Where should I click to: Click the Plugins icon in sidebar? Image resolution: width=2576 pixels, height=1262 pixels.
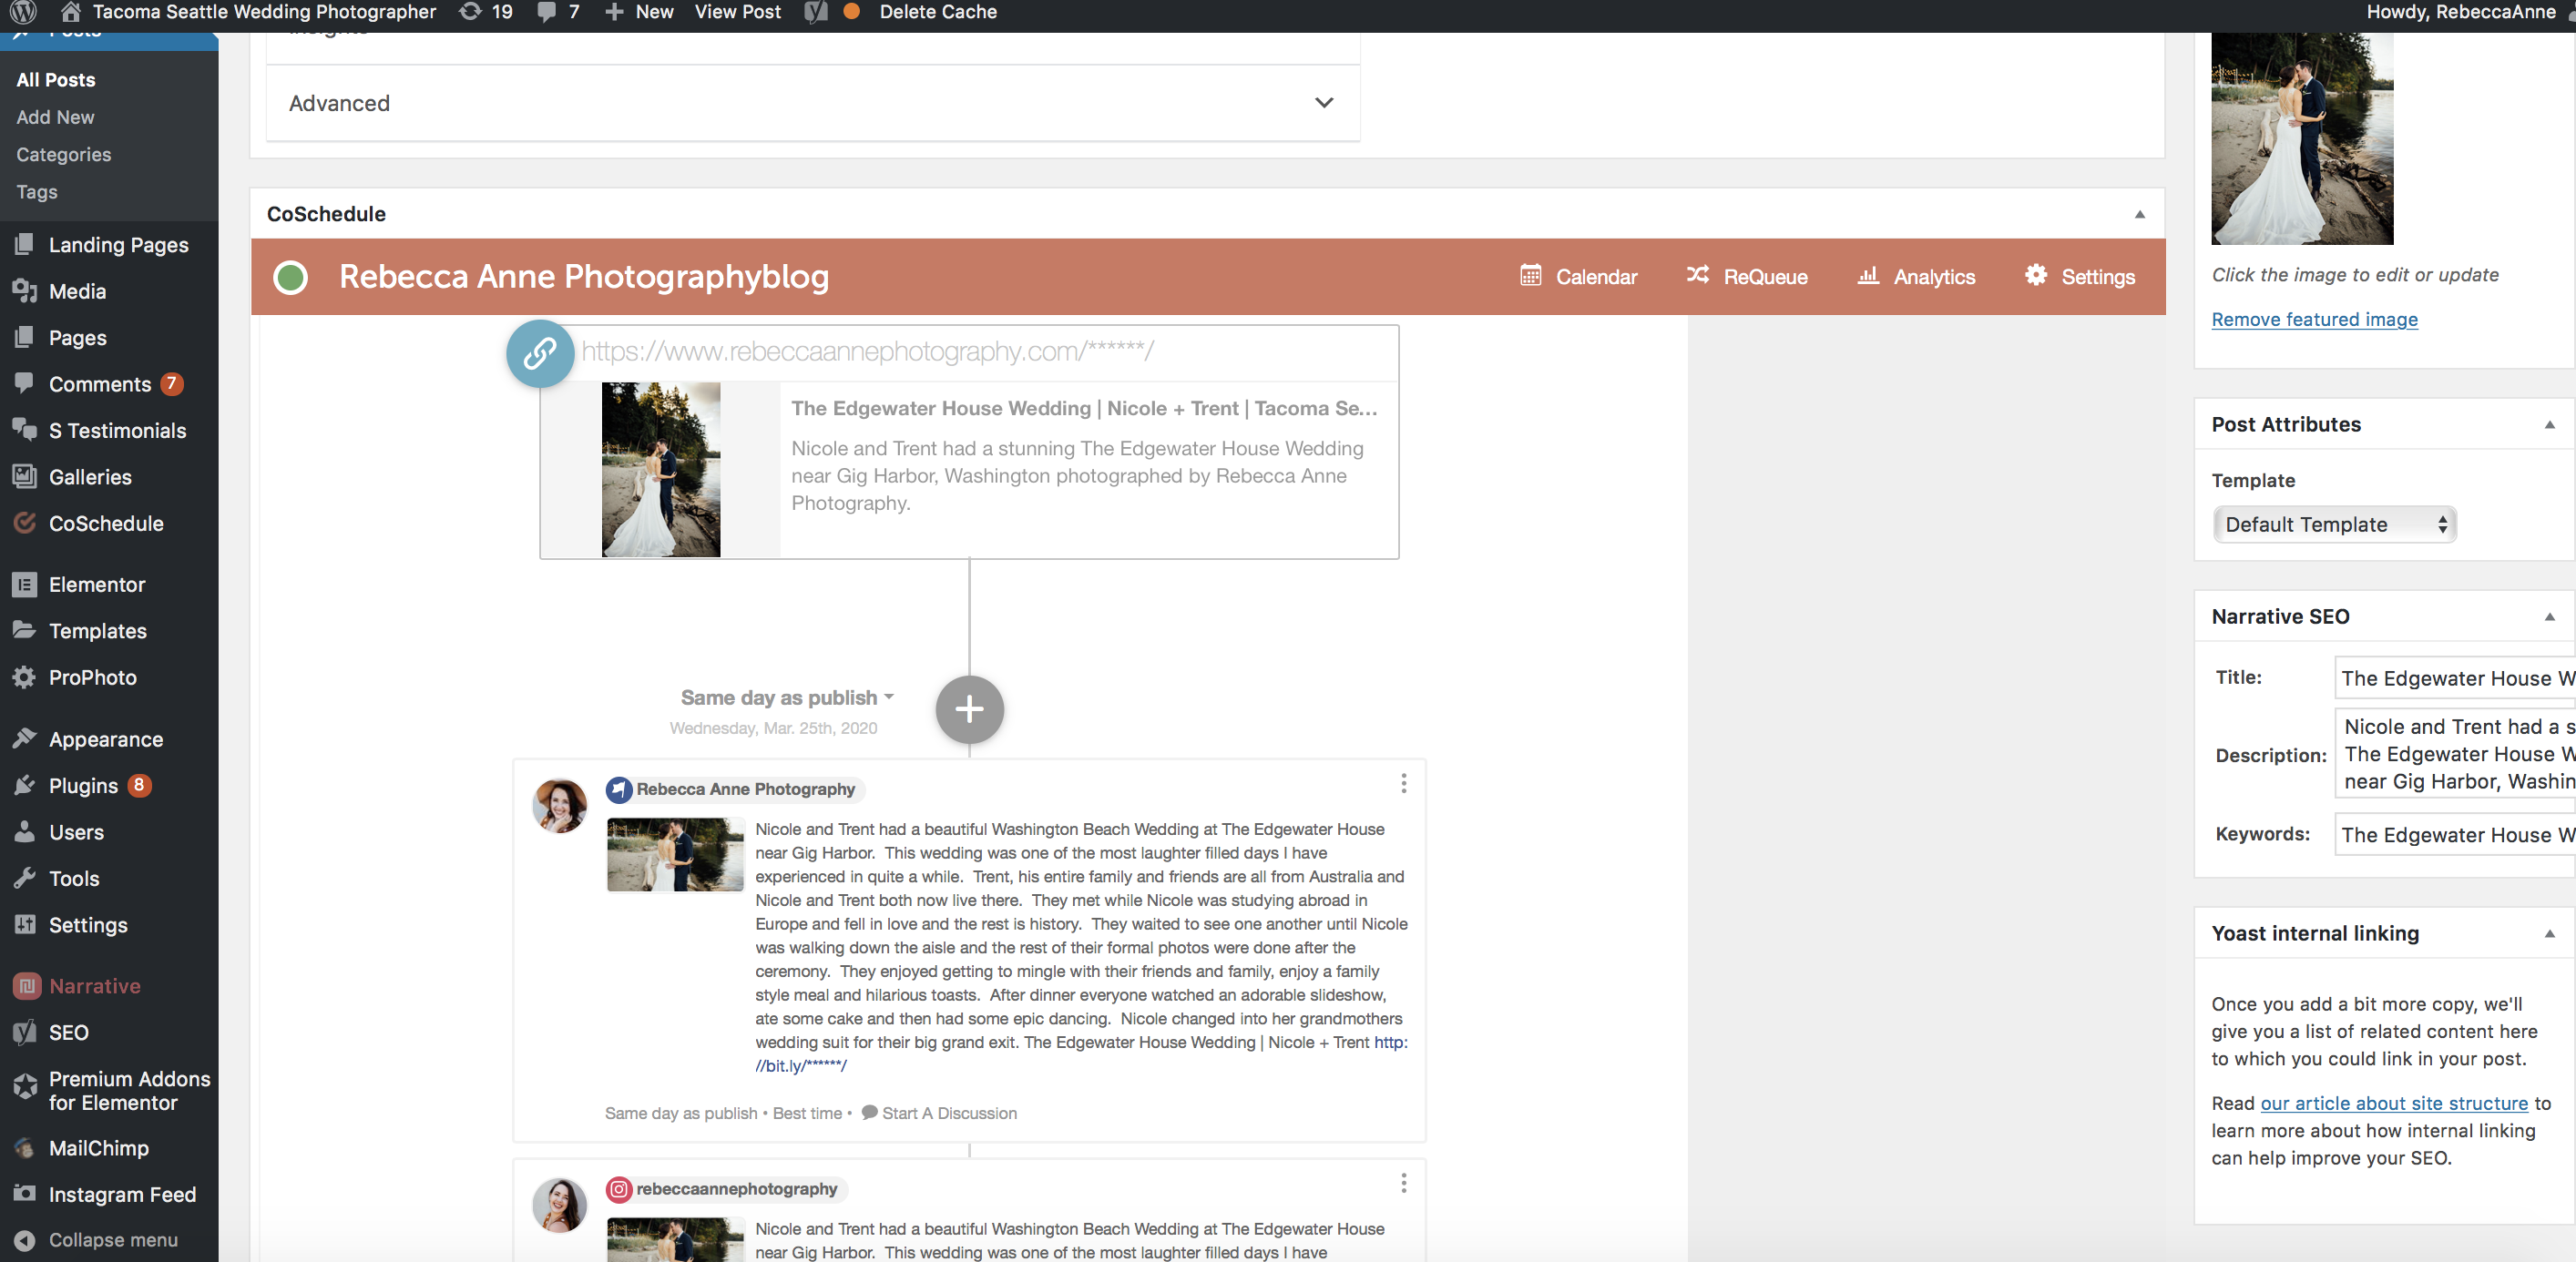pyautogui.click(x=24, y=786)
